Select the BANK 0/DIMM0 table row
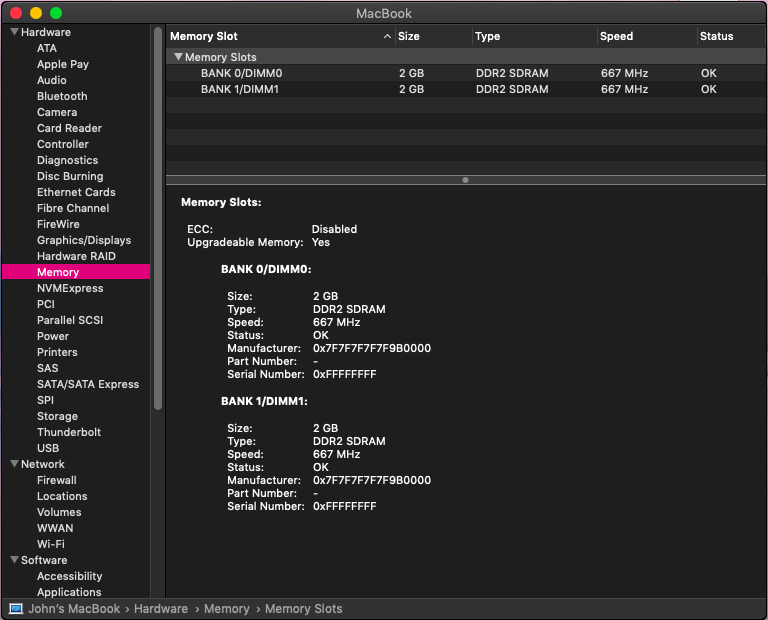768x620 pixels. pos(465,73)
